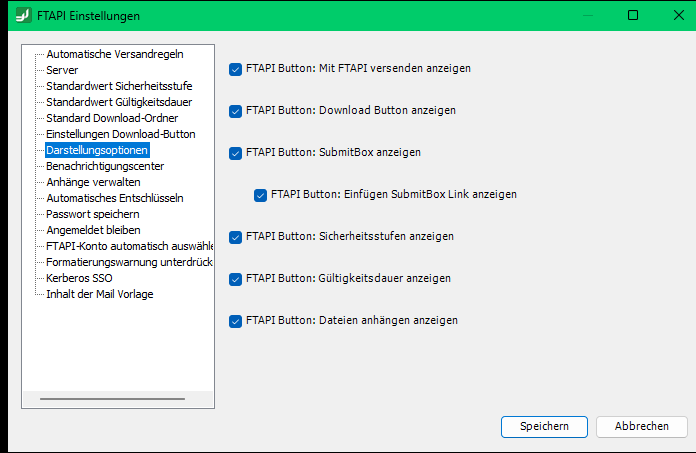The image size is (696, 453).
Task: Toggle 'Dateien anhängen anzeigen' checkbox
Action: 235,321
